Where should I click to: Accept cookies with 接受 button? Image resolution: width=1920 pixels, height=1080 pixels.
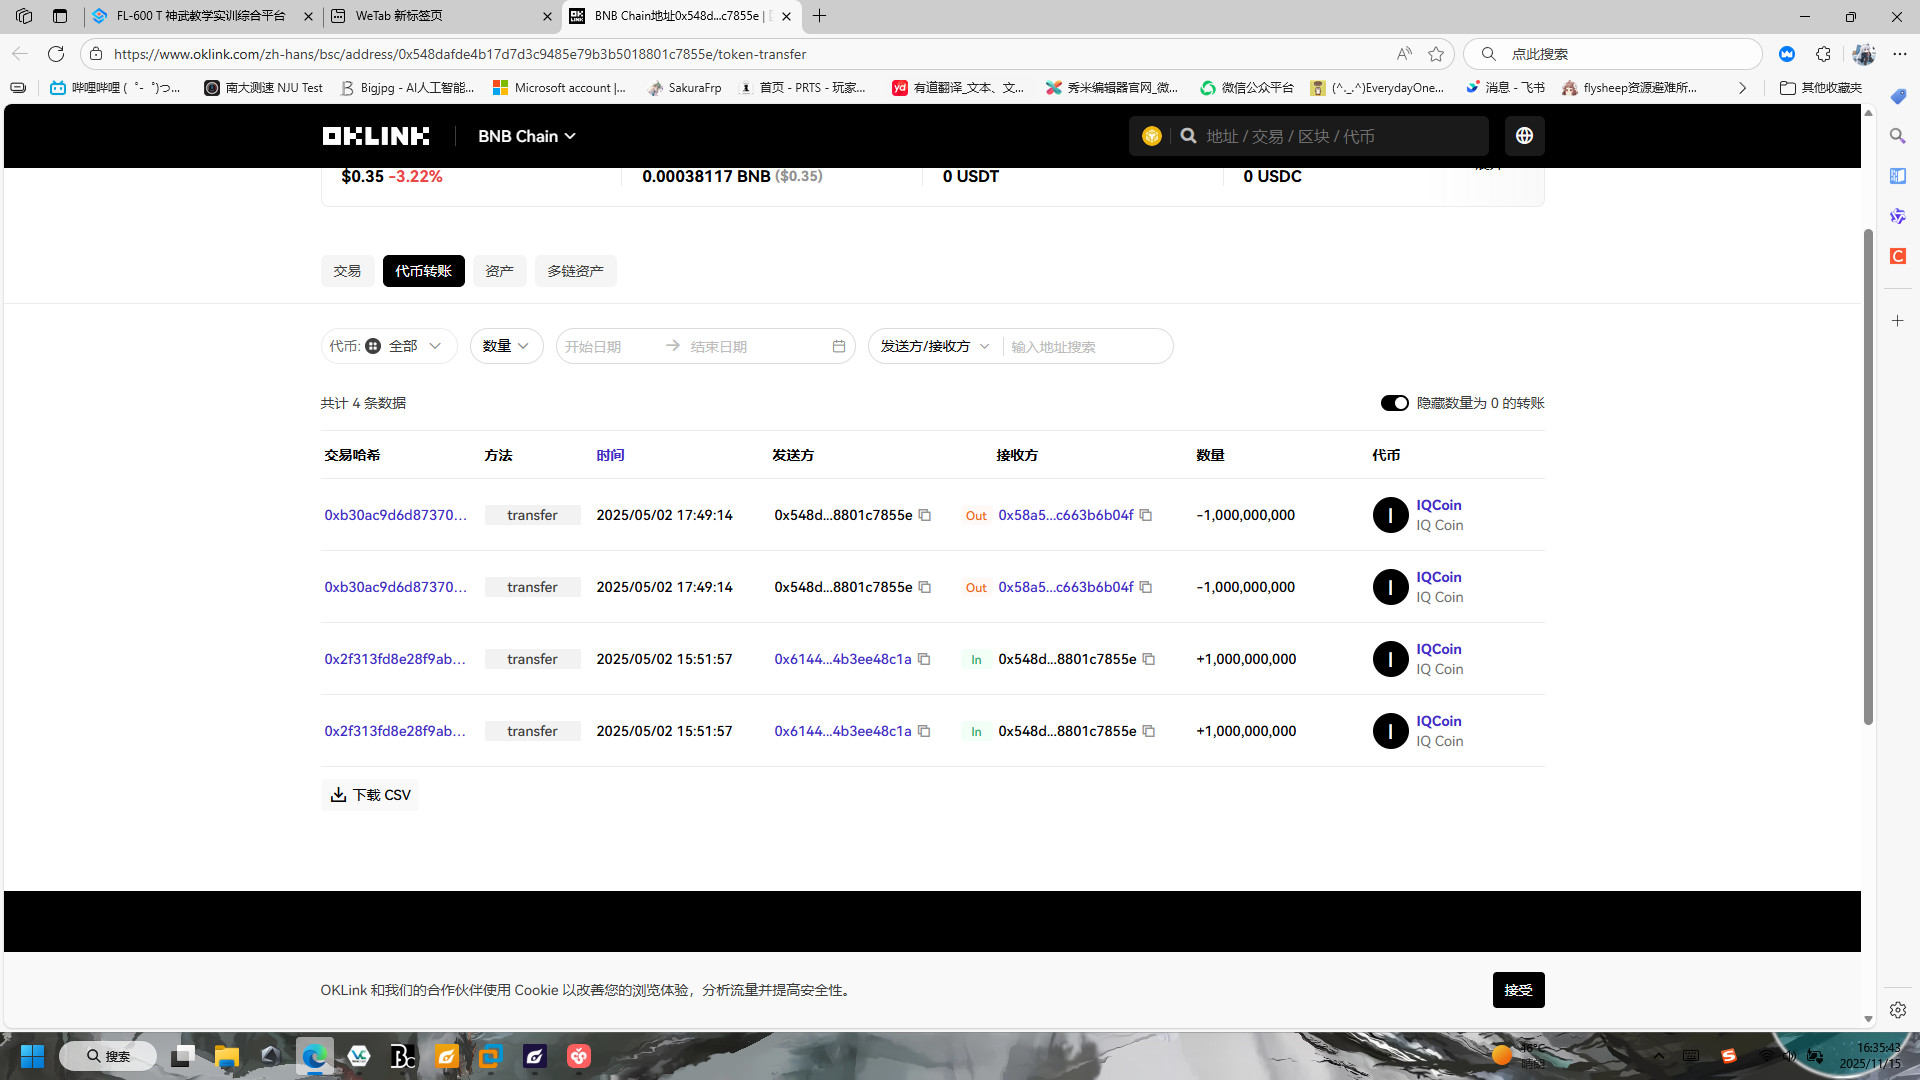(1518, 990)
